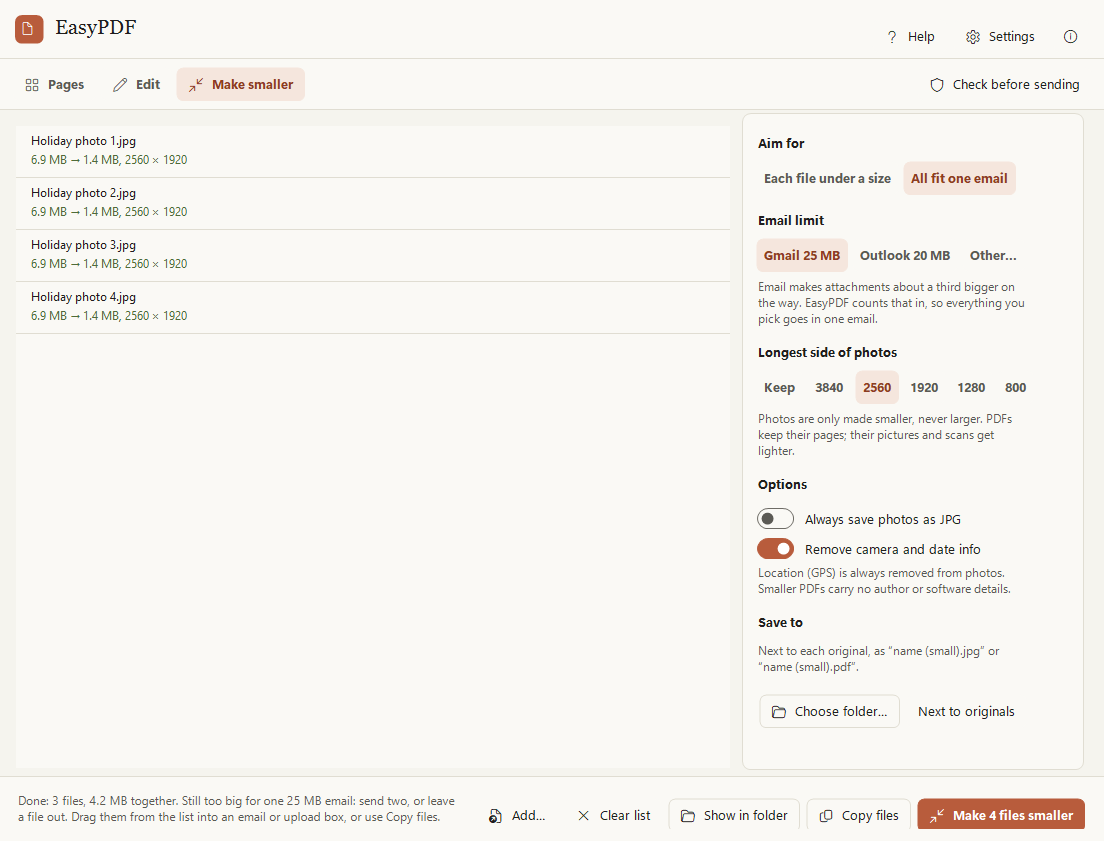Image resolution: width=1104 pixels, height=841 pixels.
Task: Choose Outlook 20 MB email limit
Action: tap(904, 256)
